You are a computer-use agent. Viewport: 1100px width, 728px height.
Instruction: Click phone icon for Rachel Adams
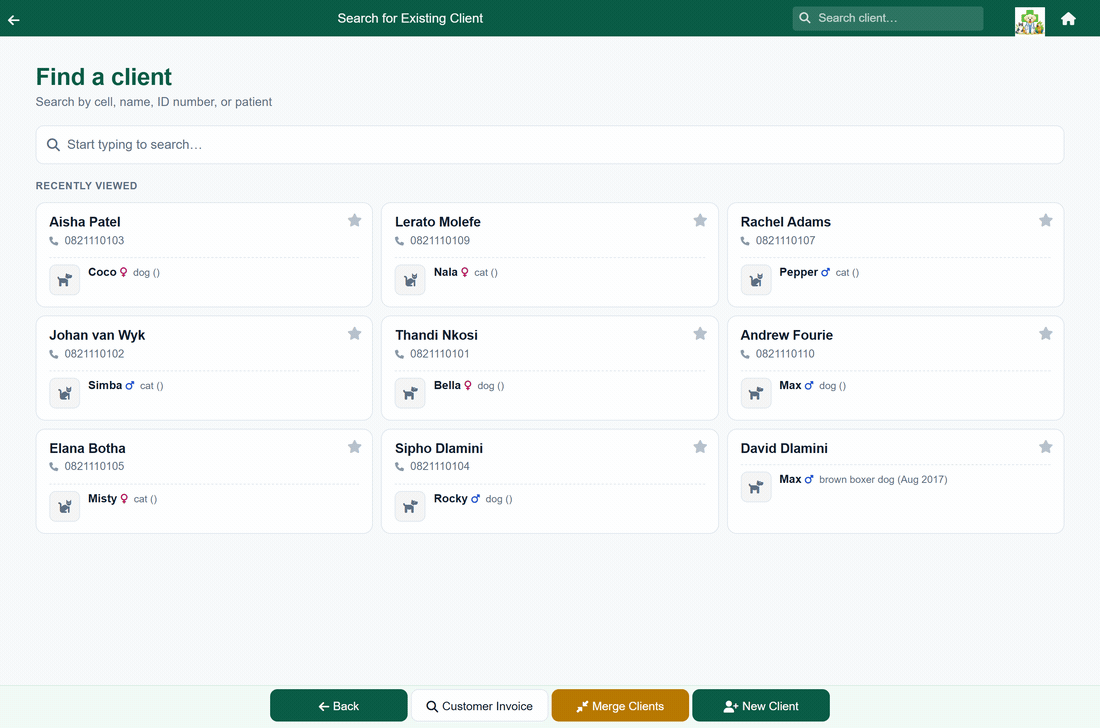pos(745,241)
